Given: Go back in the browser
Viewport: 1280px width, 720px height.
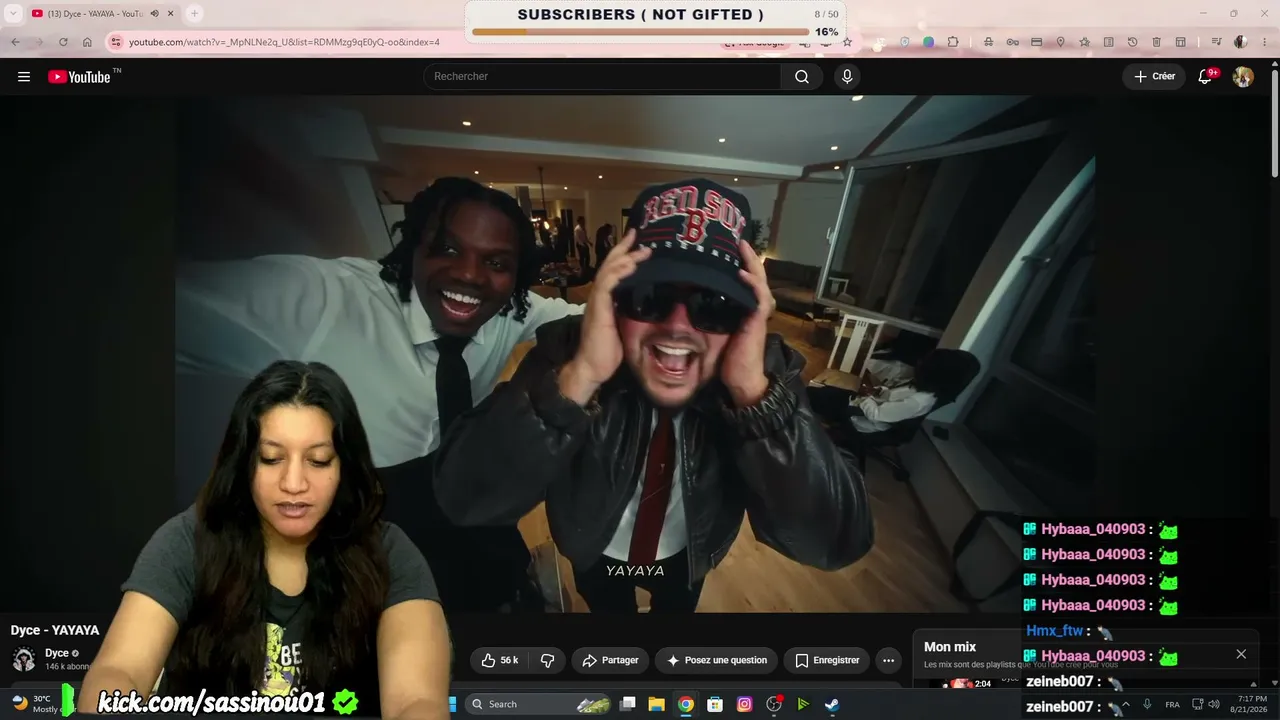Looking at the screenshot, I should click(15, 42).
